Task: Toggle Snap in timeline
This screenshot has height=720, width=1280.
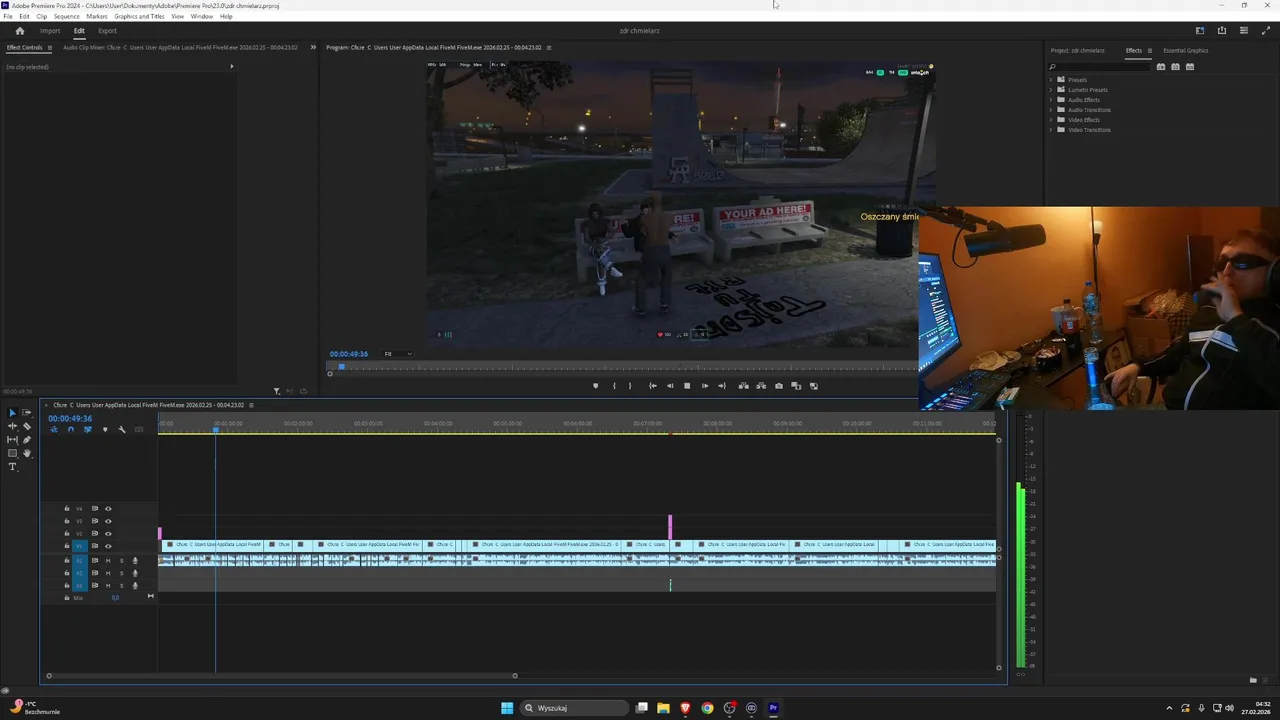Action: (x=70, y=430)
